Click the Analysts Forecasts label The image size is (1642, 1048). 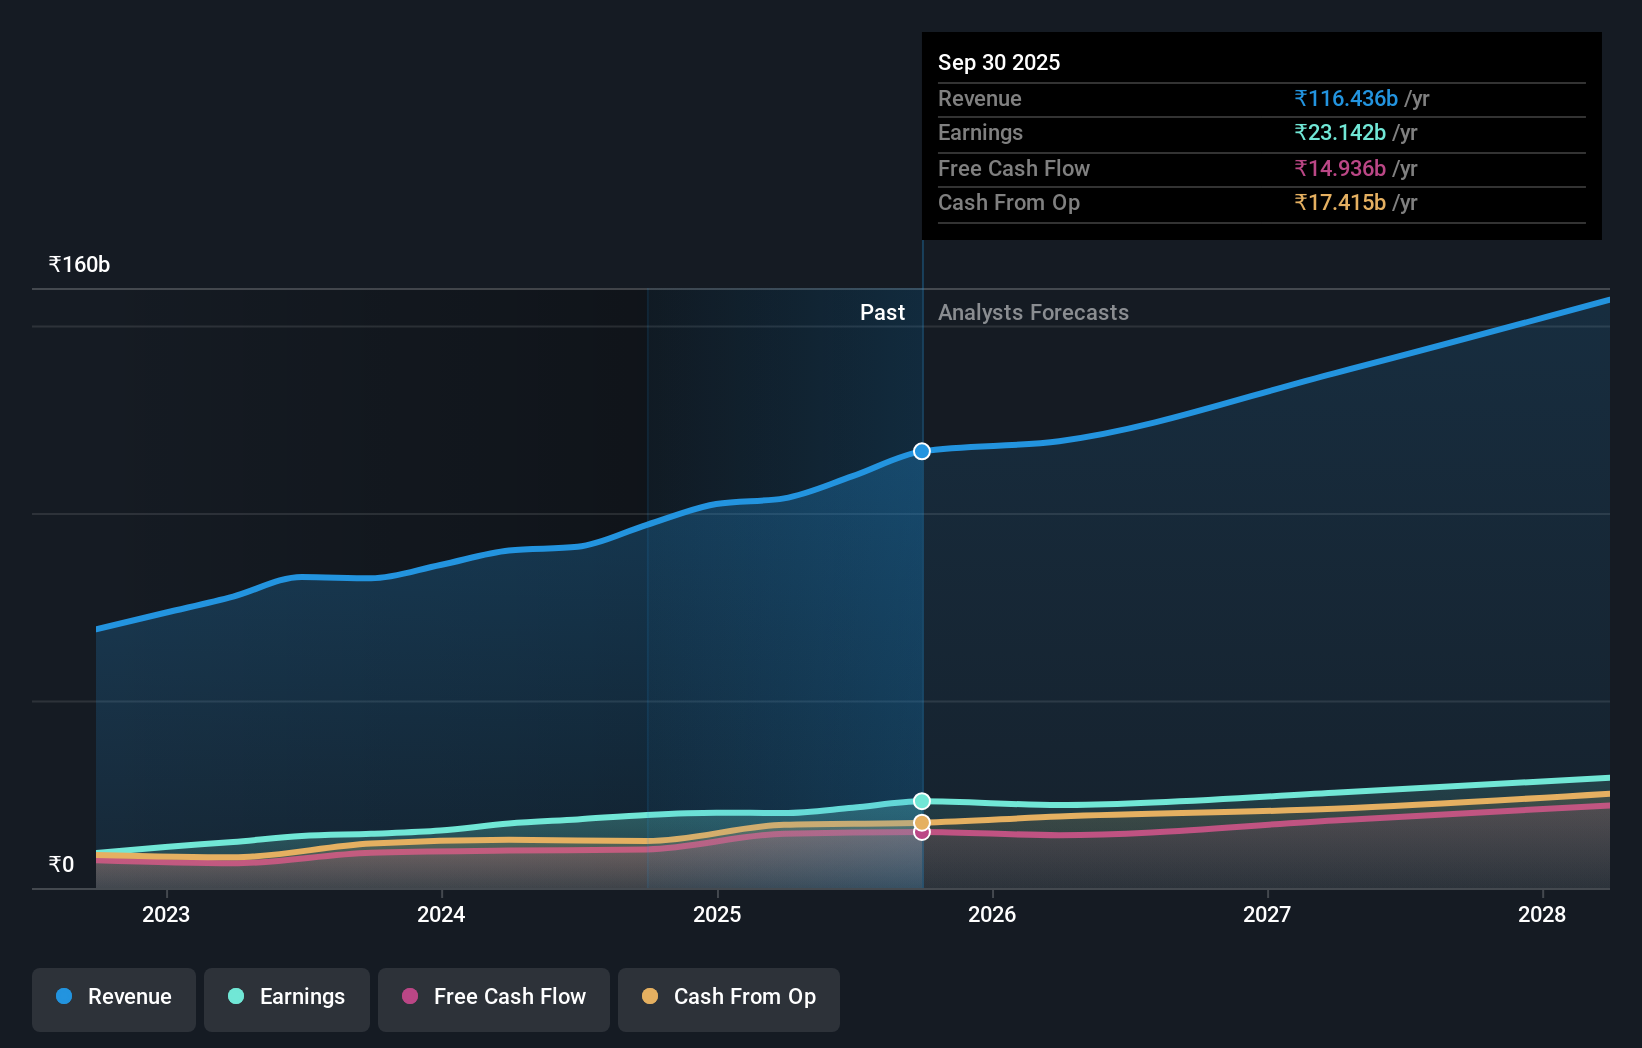tap(1033, 312)
